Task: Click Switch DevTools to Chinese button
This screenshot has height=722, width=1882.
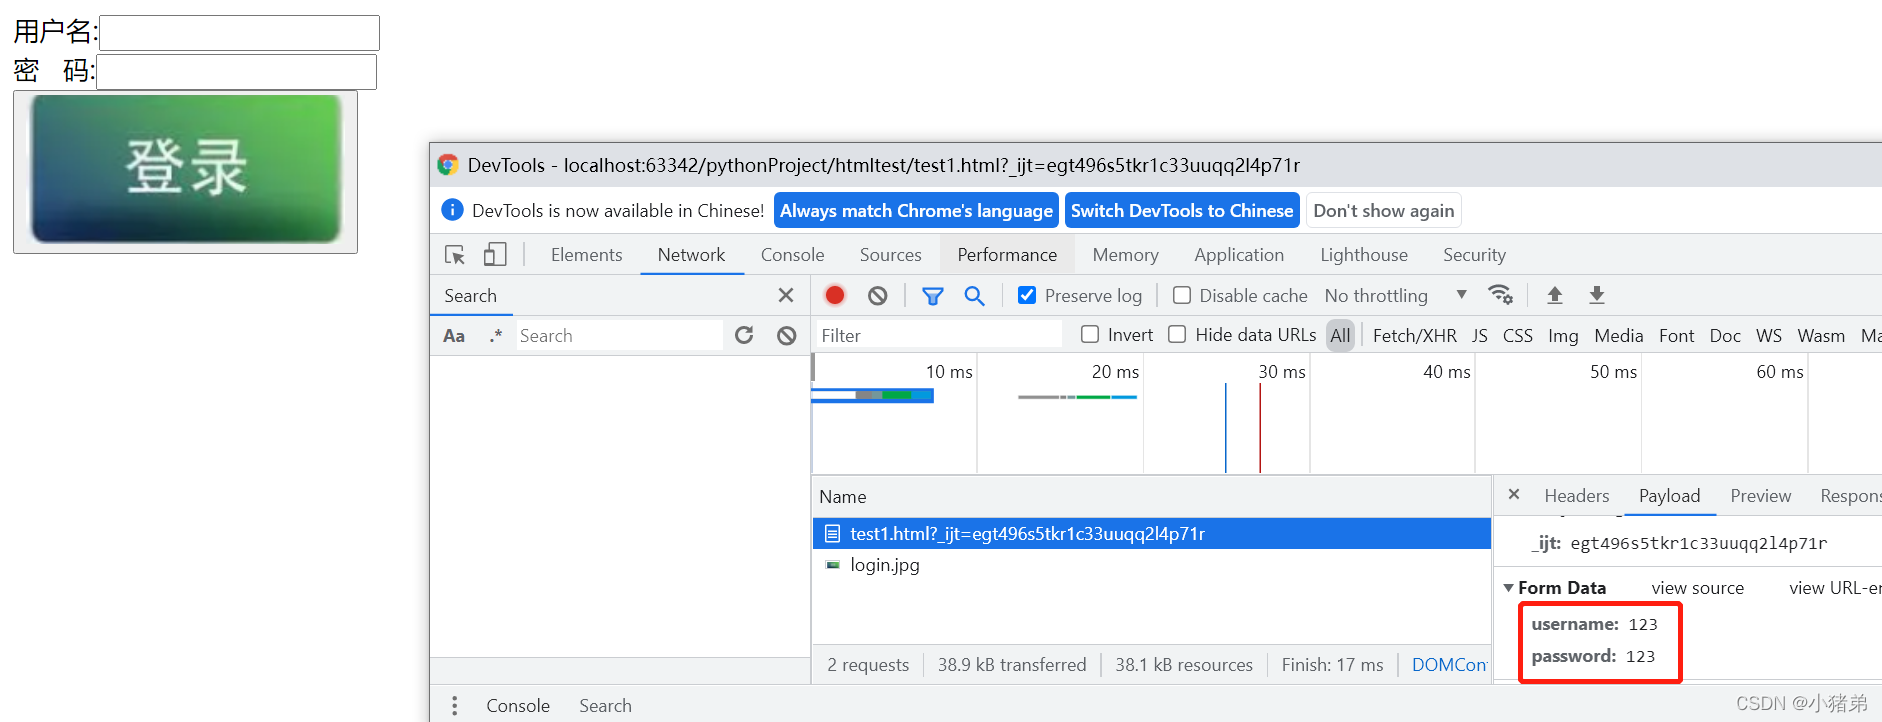Action: [x=1182, y=211]
